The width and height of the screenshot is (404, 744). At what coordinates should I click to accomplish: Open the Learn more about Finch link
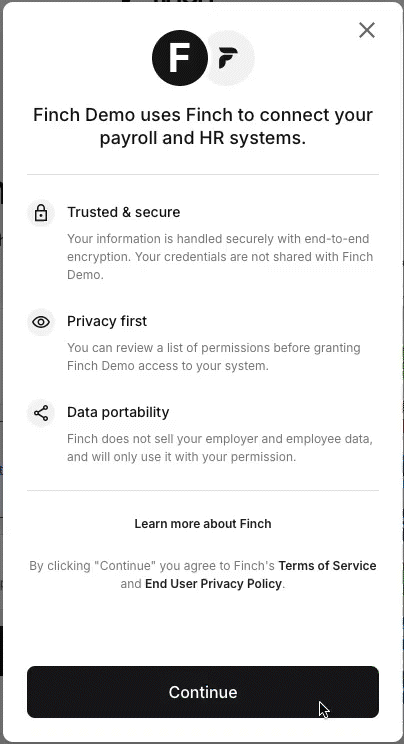pos(203,524)
